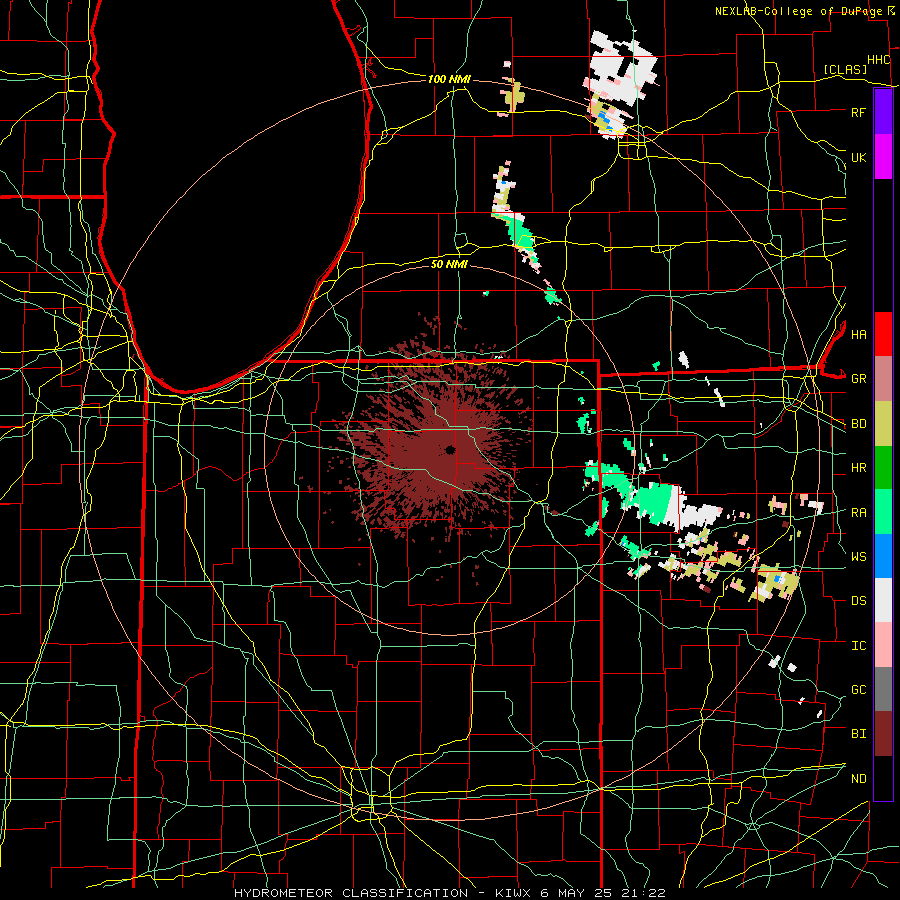Click the large white dry snow echo at top
Screen dimensions: 900x900
click(x=623, y=69)
